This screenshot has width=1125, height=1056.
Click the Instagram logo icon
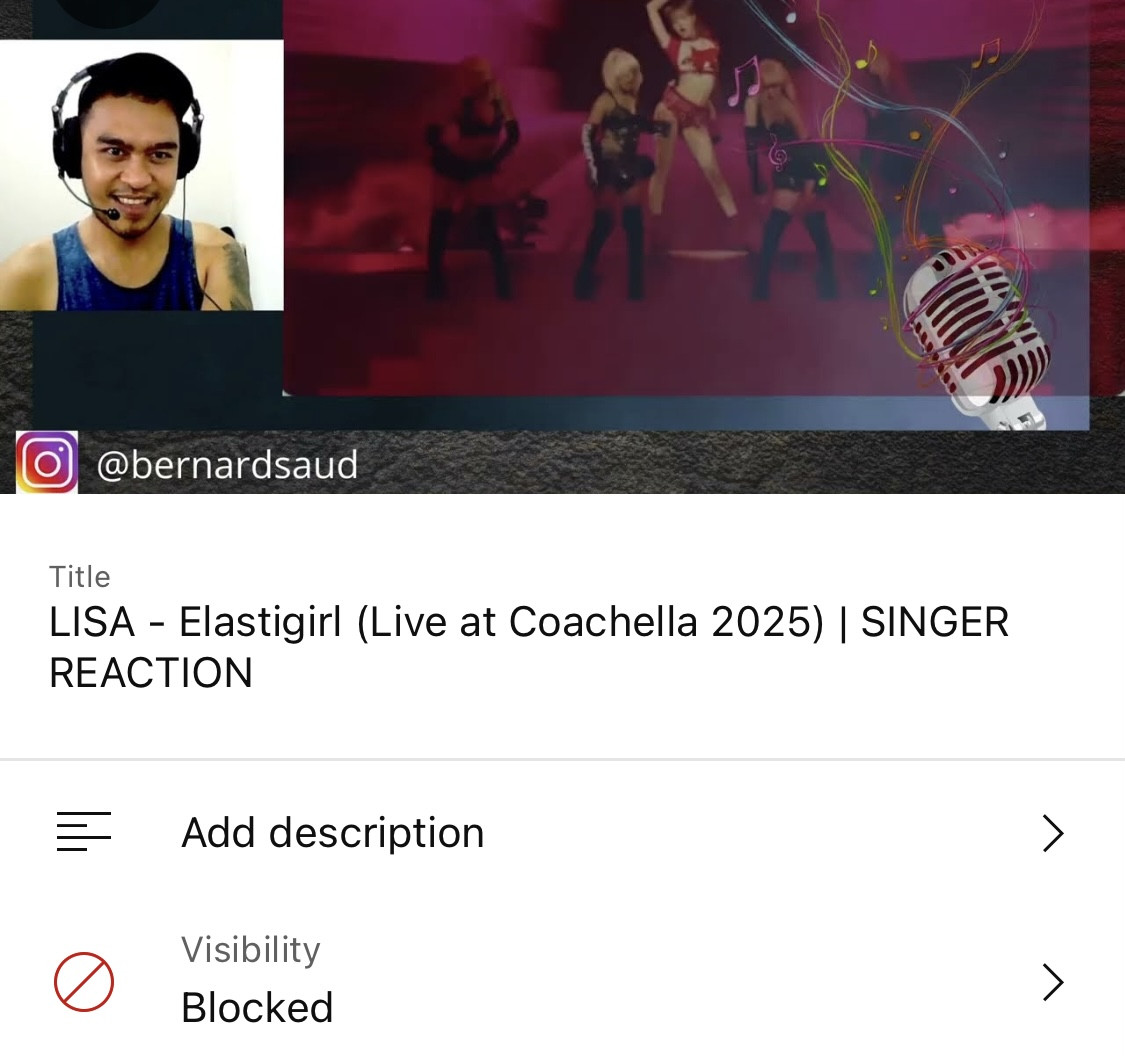(47, 463)
